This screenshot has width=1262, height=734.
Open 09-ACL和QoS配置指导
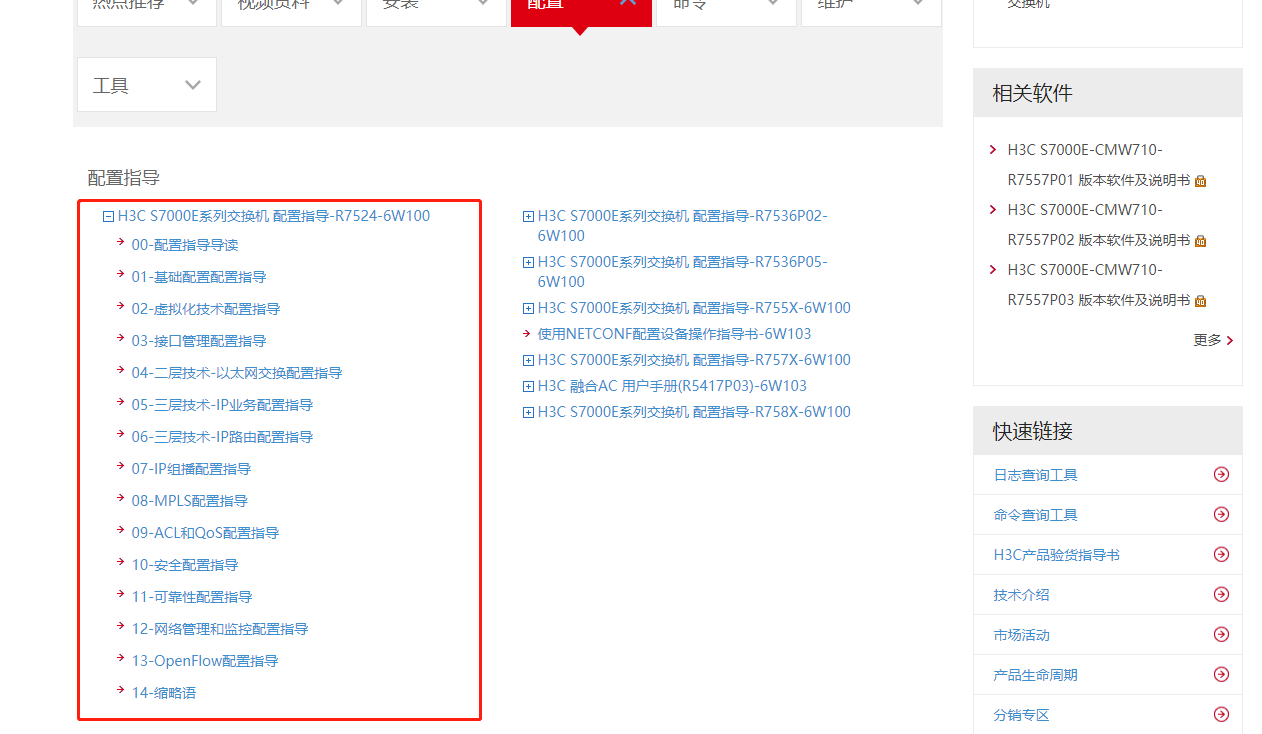(x=205, y=533)
